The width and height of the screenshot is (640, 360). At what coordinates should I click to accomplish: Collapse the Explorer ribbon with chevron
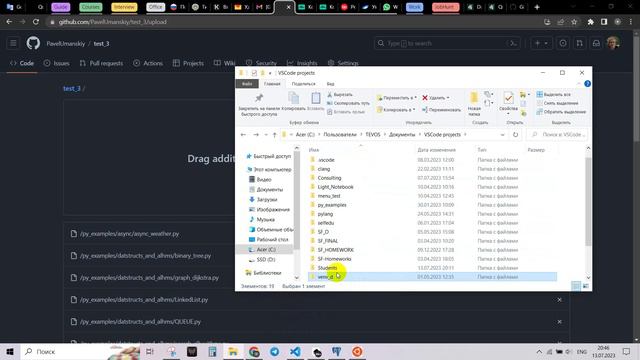click(579, 84)
